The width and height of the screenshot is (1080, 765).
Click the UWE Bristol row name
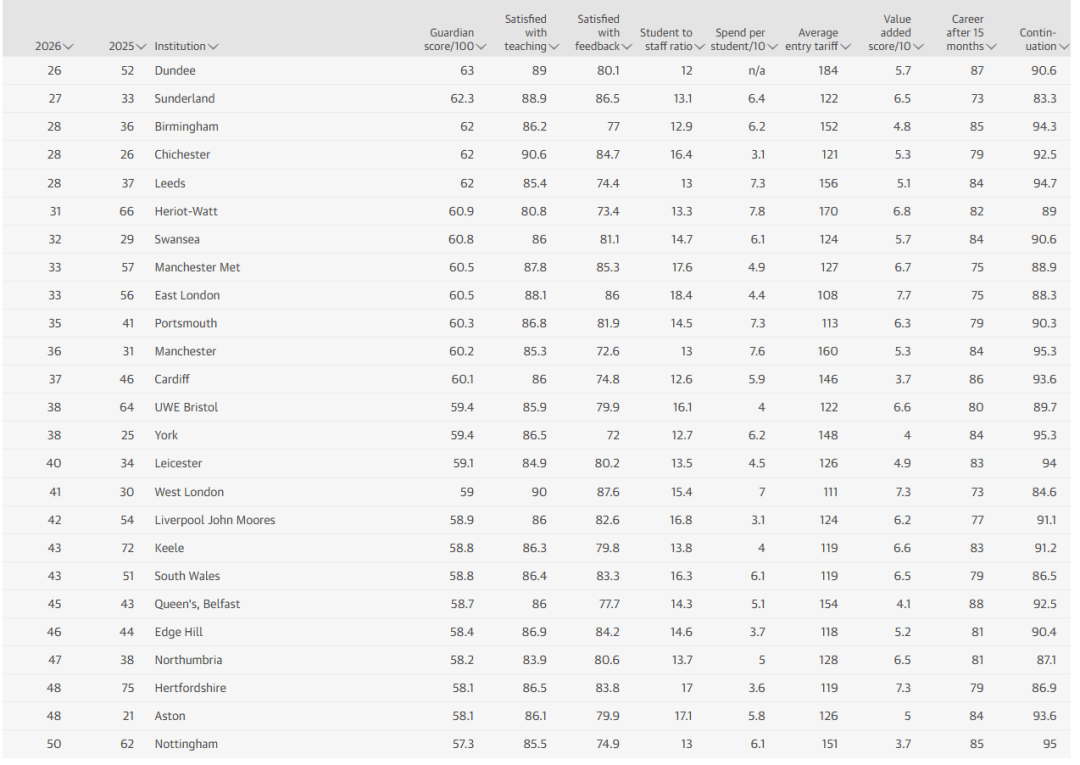click(x=186, y=408)
